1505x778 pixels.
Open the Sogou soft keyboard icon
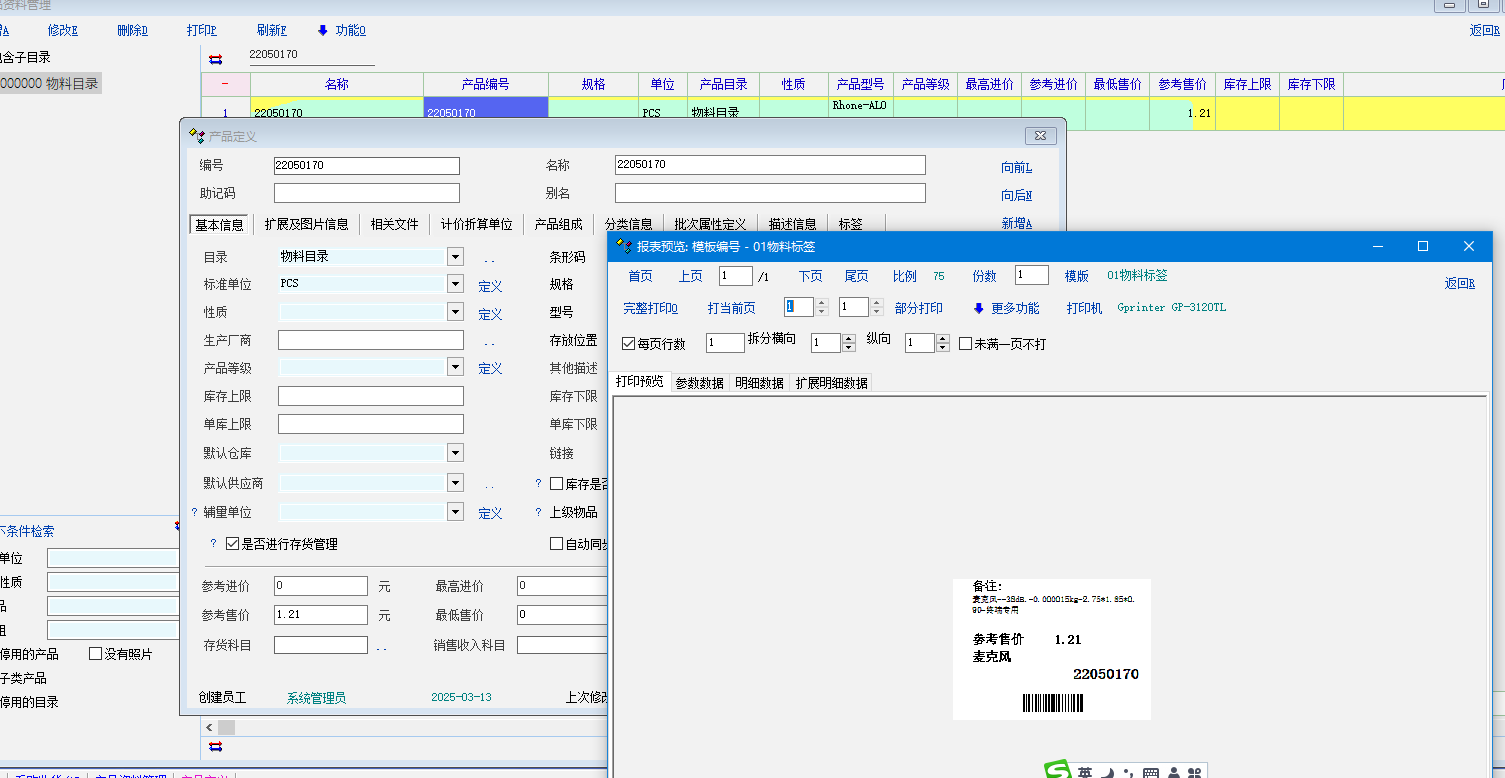pos(1150,773)
